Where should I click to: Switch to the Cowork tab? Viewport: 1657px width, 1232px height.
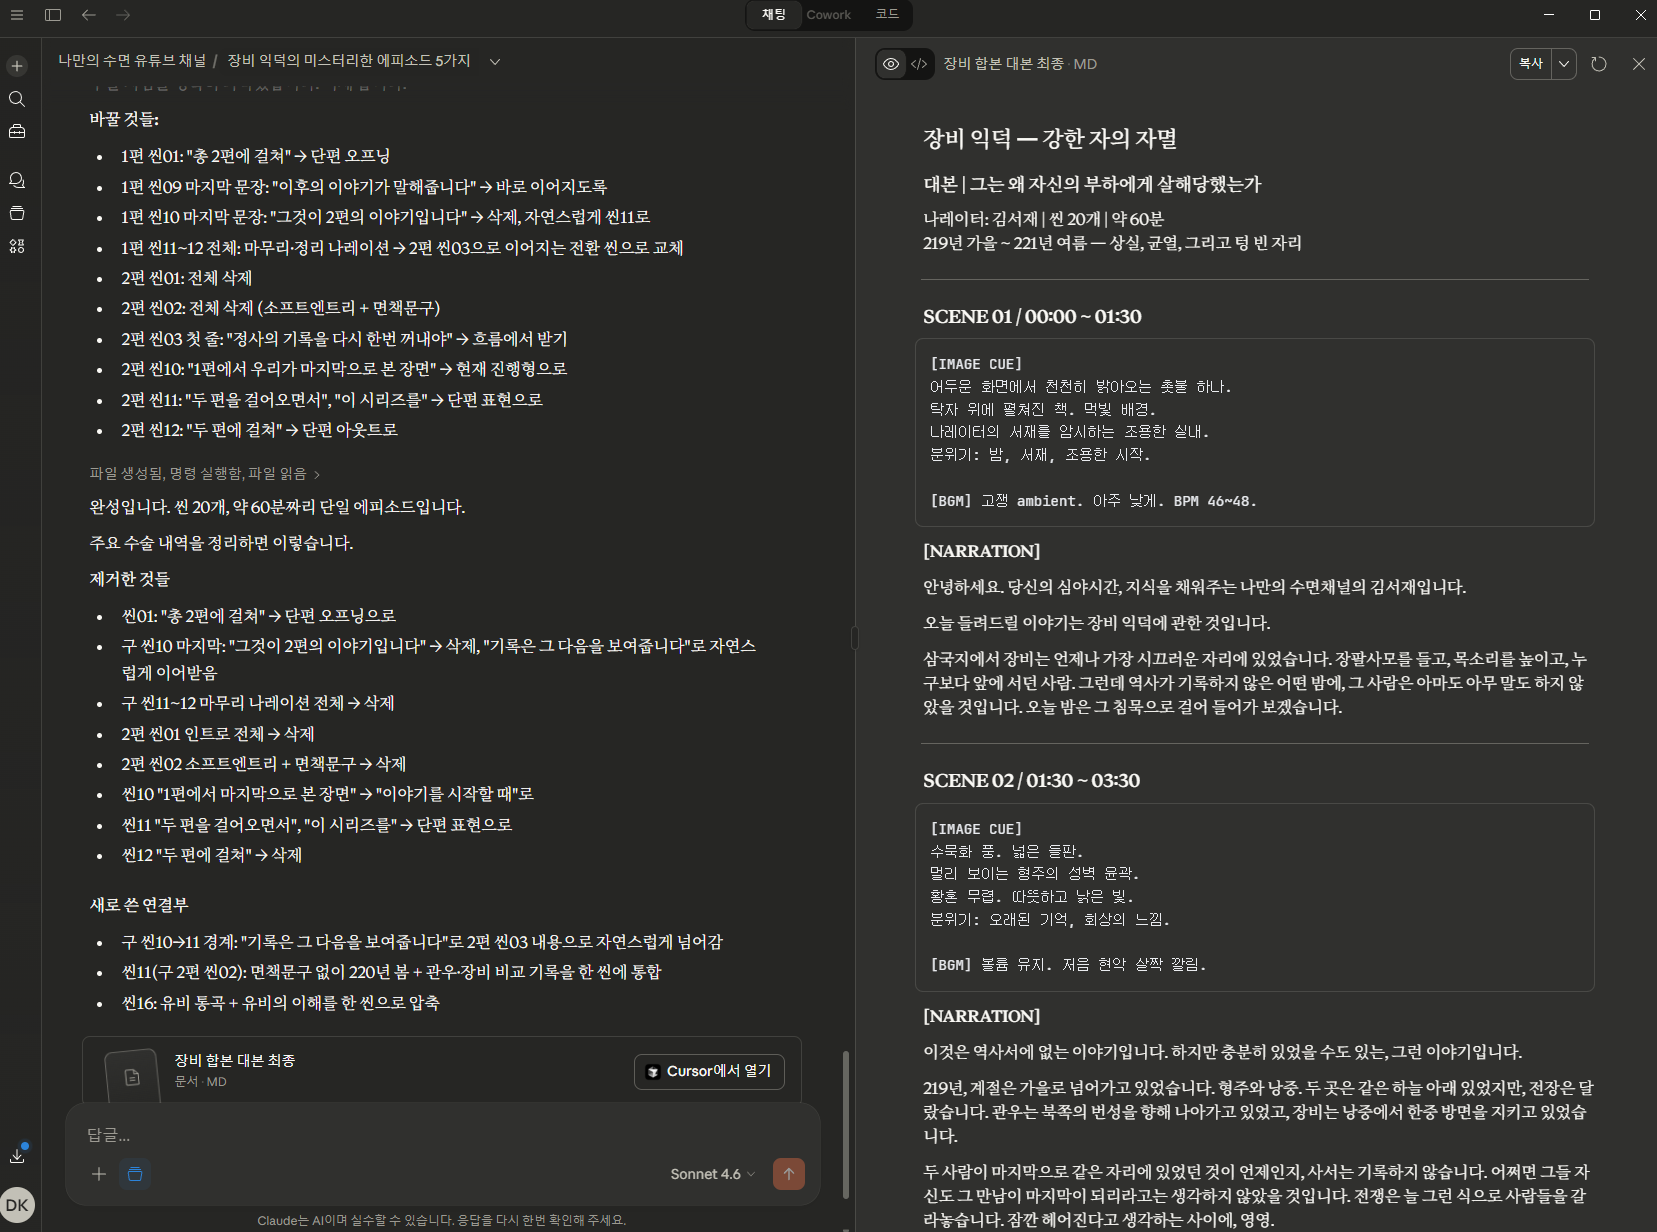click(x=829, y=15)
